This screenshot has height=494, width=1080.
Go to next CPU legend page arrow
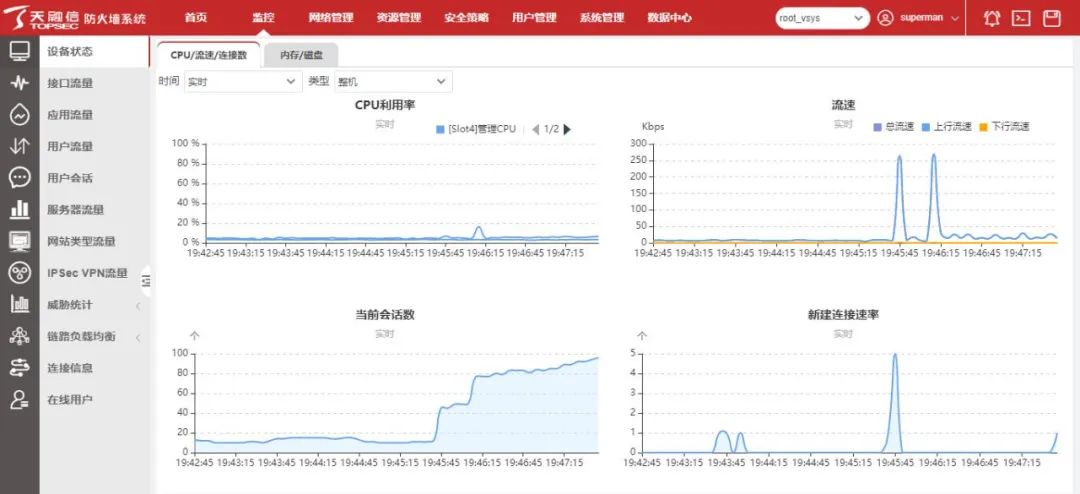(568, 129)
